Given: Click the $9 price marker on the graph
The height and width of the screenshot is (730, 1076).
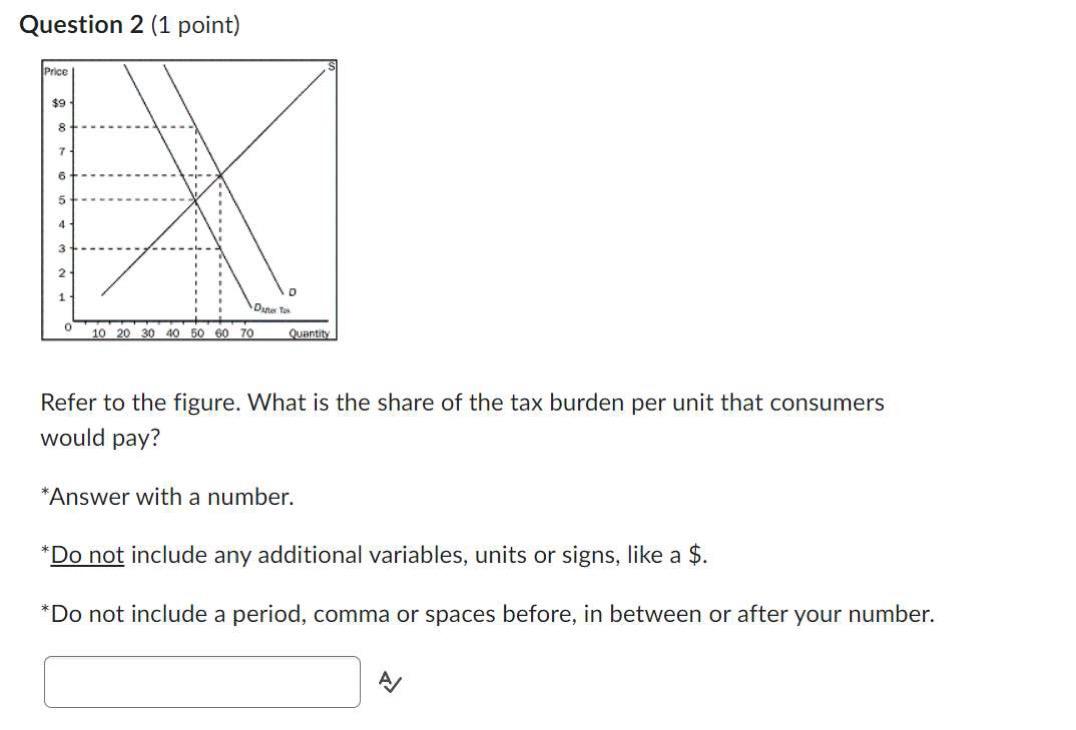Looking at the screenshot, I should (59, 103).
